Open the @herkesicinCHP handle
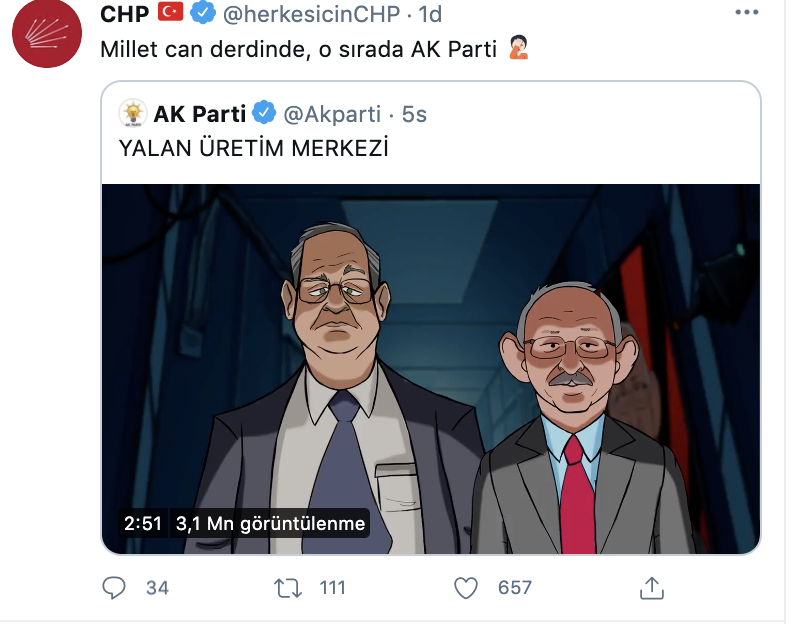 pos(312,14)
